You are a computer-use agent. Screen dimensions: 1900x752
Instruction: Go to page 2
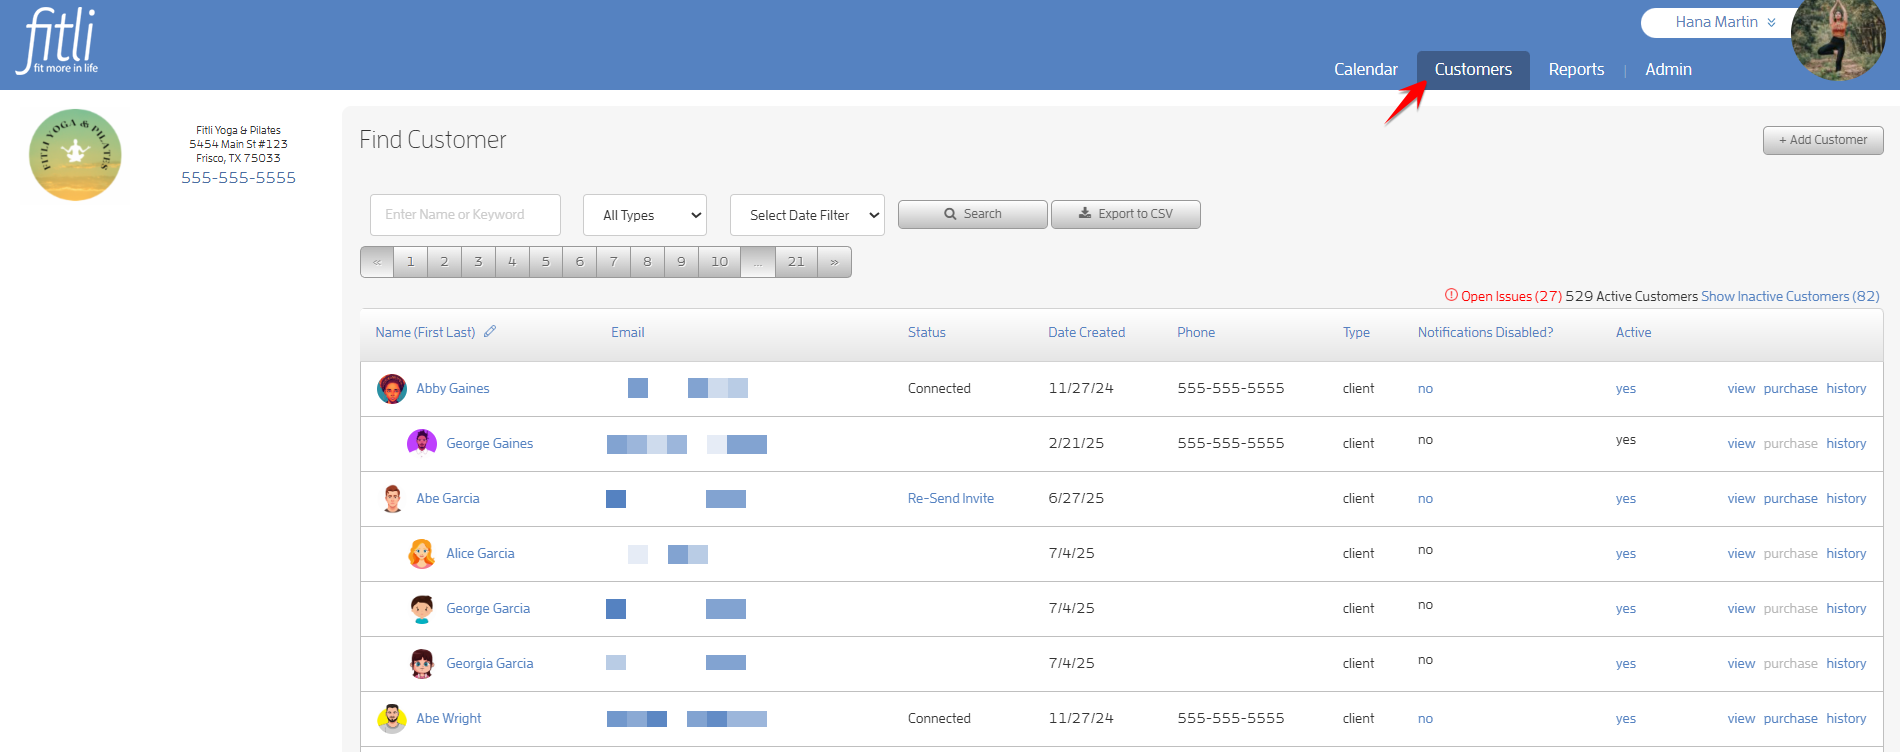pos(444,262)
